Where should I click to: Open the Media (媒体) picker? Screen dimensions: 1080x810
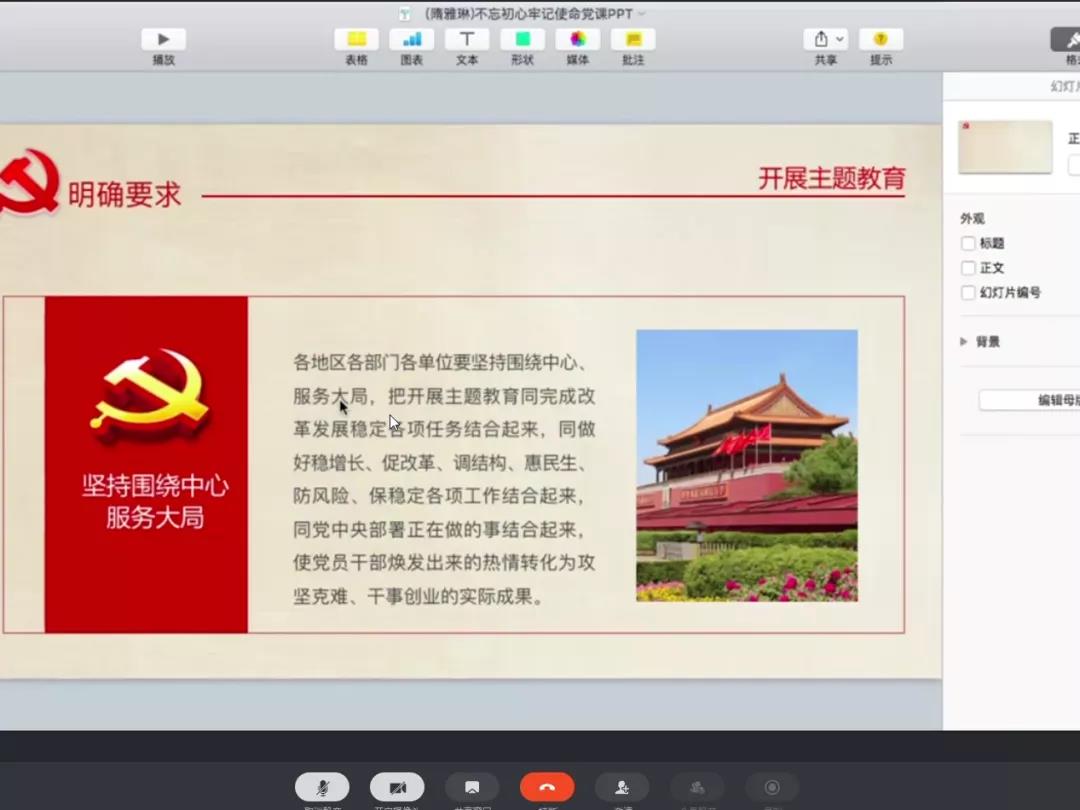pos(578,40)
